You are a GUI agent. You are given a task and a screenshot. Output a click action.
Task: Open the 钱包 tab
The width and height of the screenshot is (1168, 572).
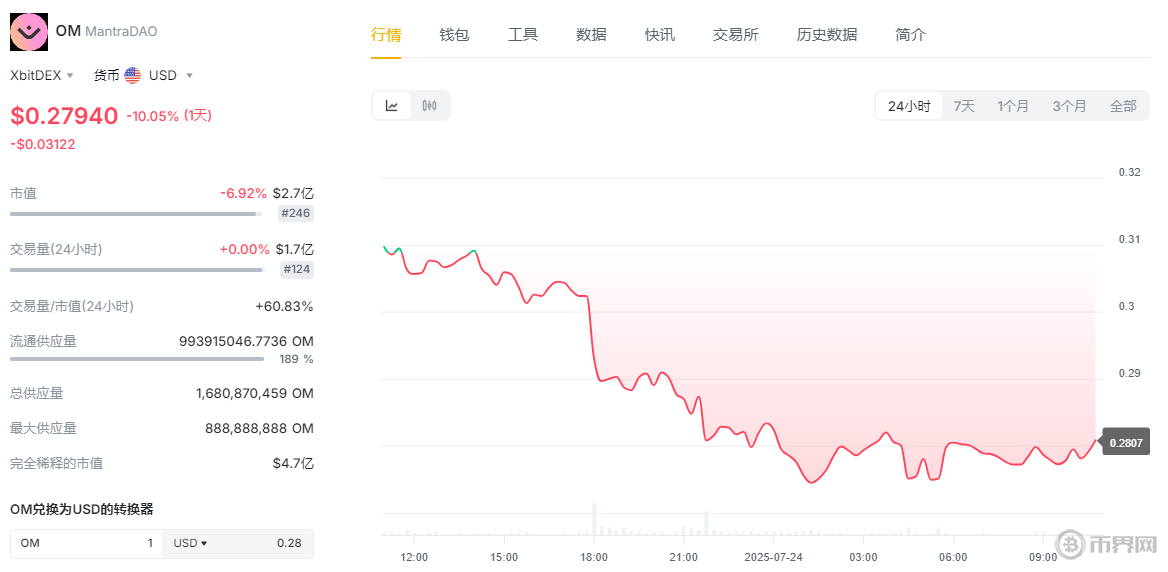click(454, 34)
